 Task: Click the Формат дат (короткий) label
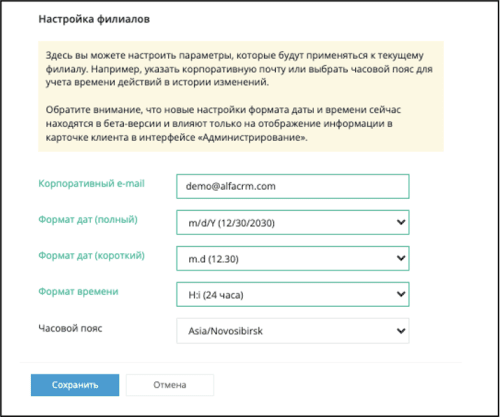click(x=92, y=256)
